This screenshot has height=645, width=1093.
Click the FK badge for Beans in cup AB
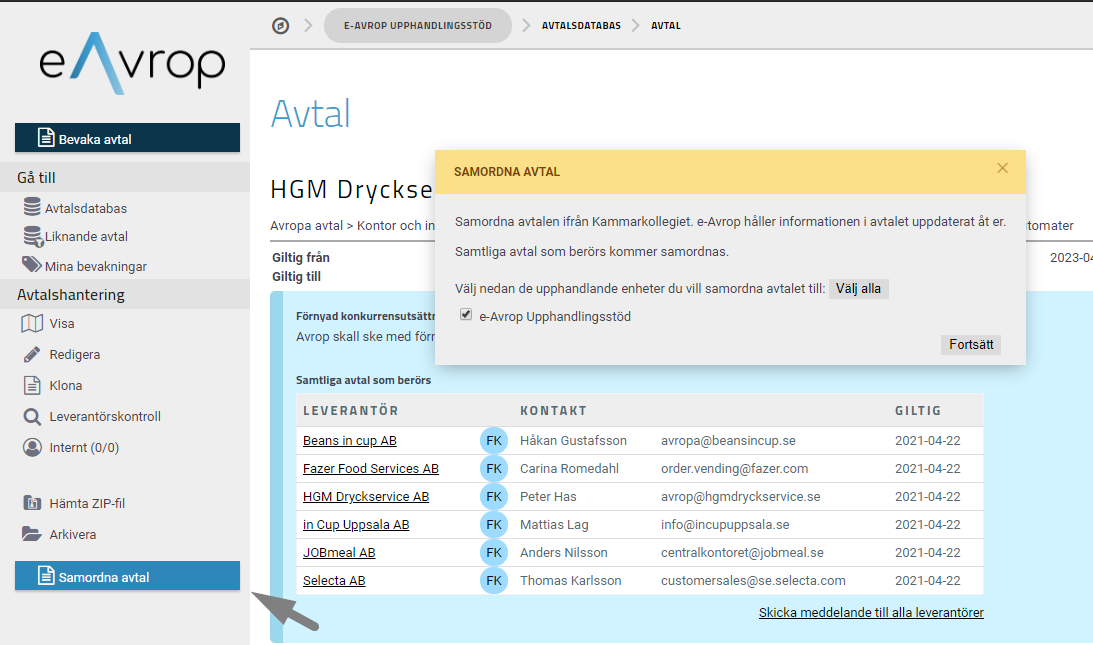(494, 441)
